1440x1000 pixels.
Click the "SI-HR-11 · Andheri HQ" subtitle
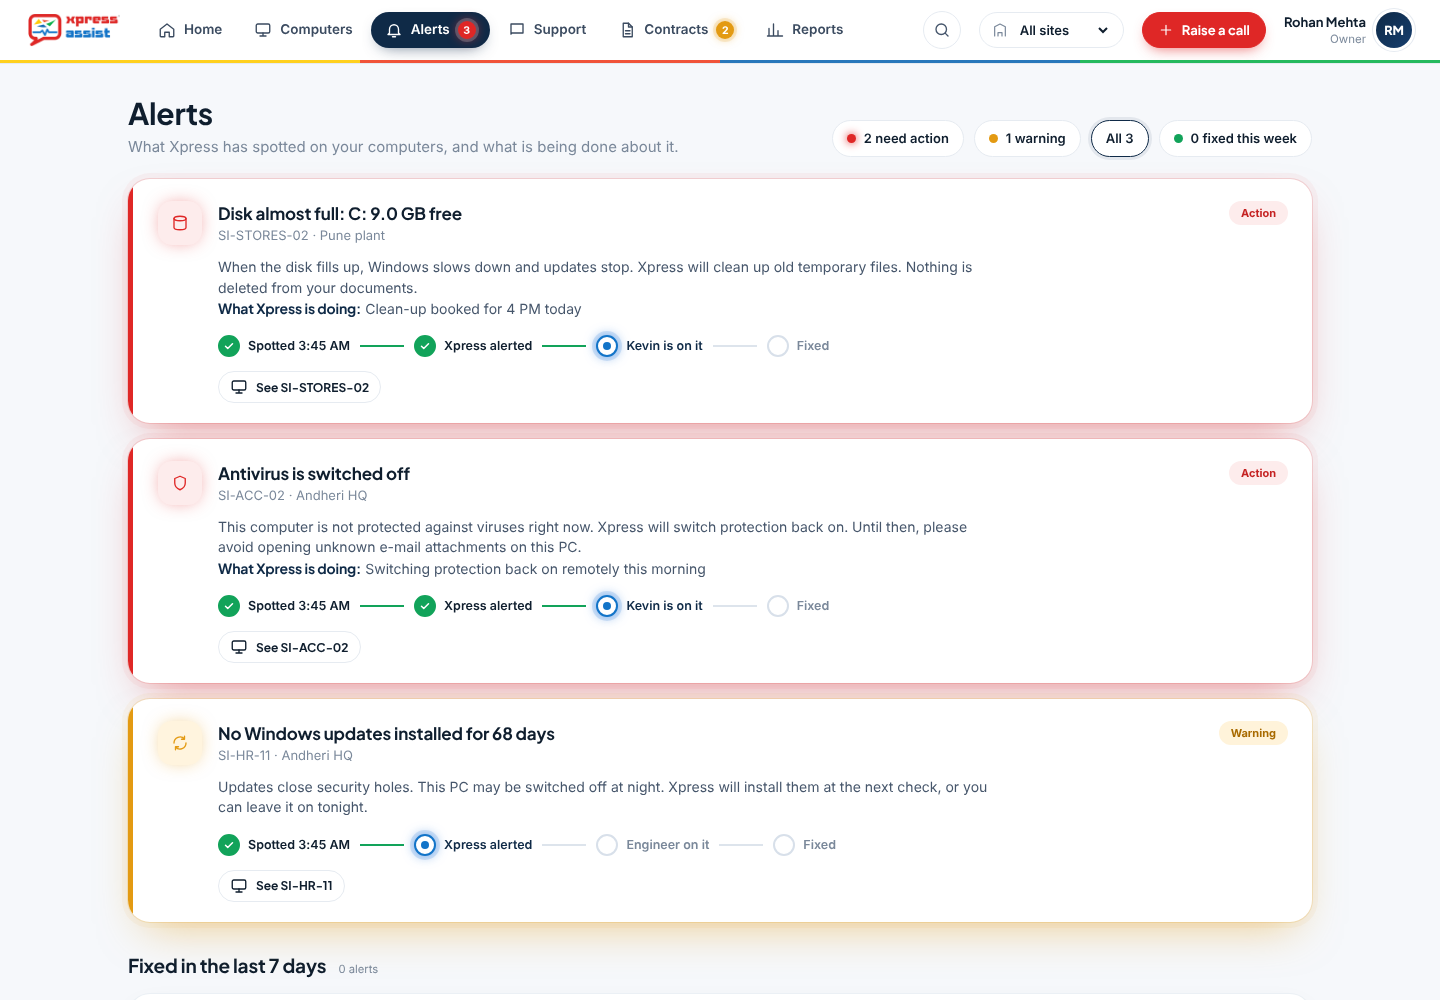point(285,756)
